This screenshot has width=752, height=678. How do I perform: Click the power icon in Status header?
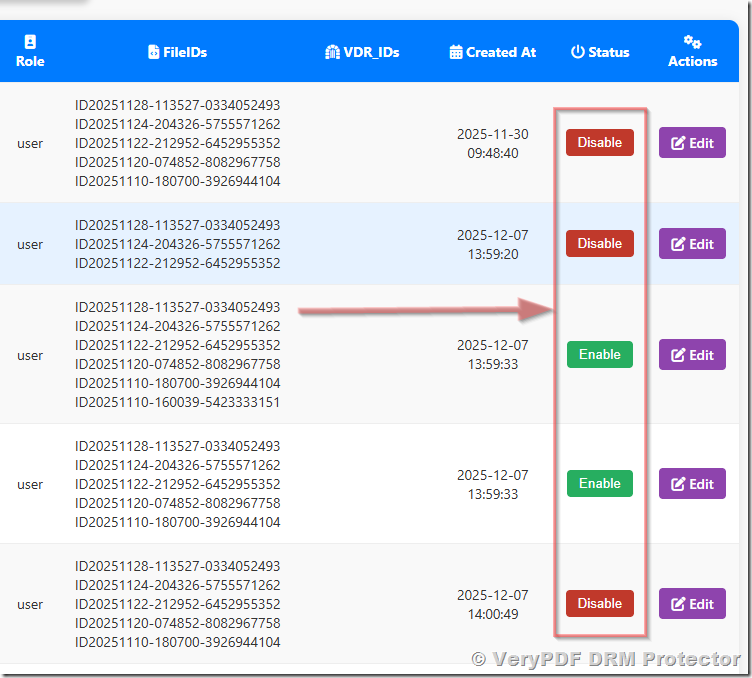(577, 52)
